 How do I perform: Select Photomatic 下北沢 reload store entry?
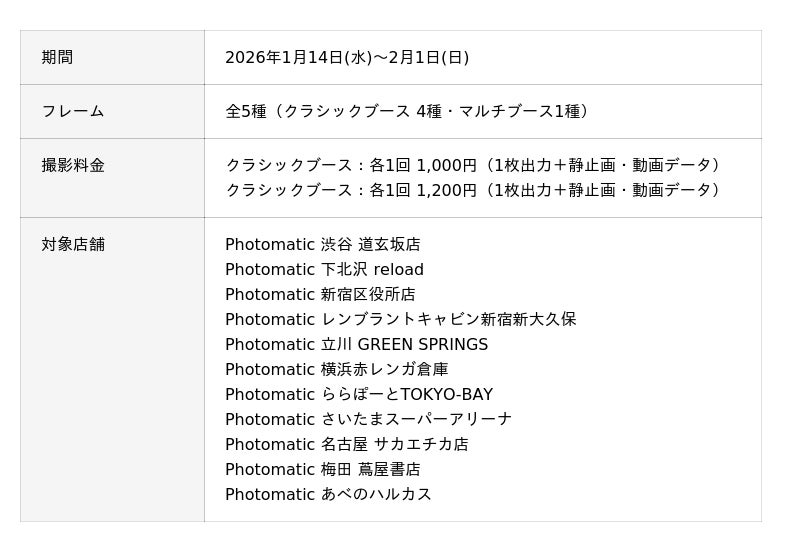click(x=324, y=270)
